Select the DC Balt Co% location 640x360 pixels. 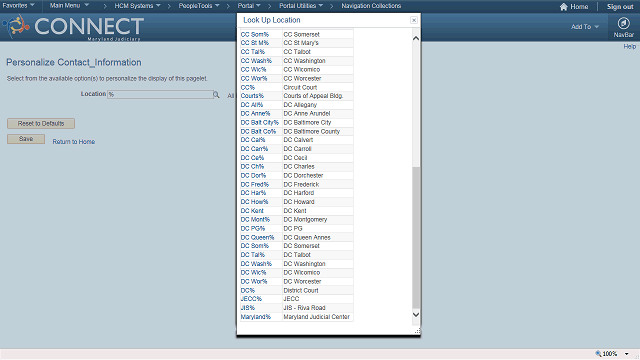tap(258, 131)
